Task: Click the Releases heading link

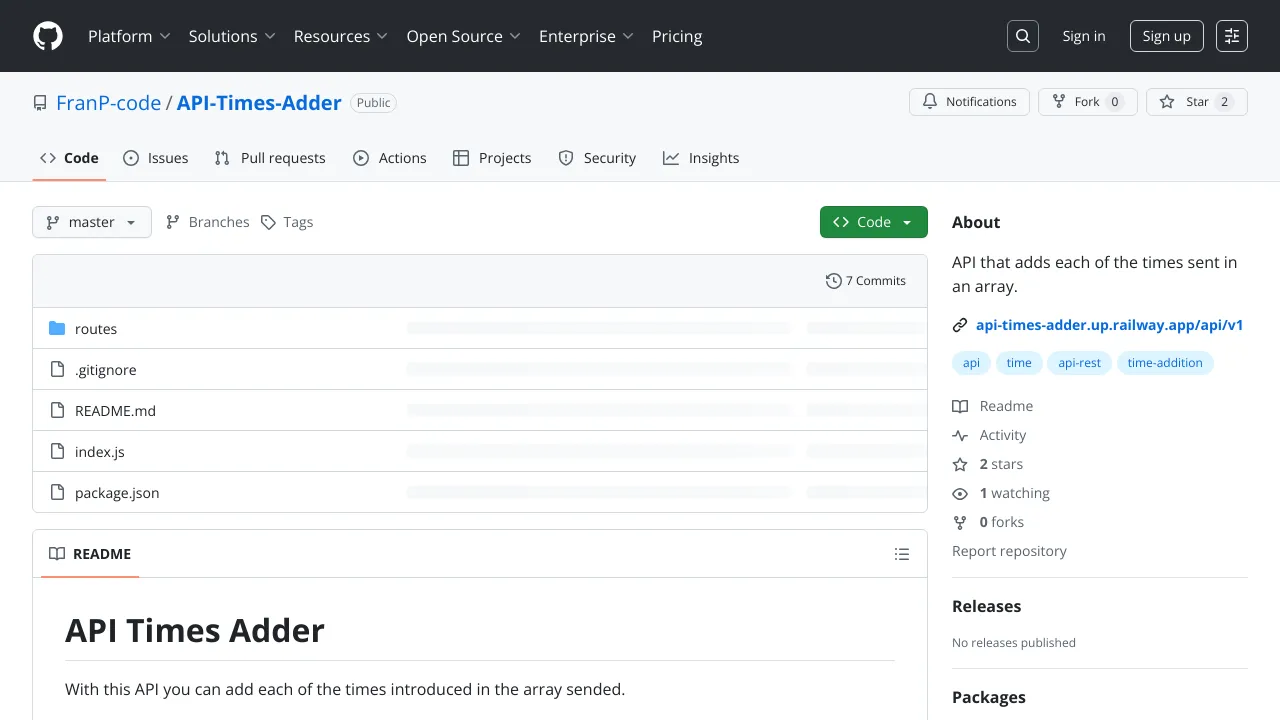Action: [x=986, y=606]
